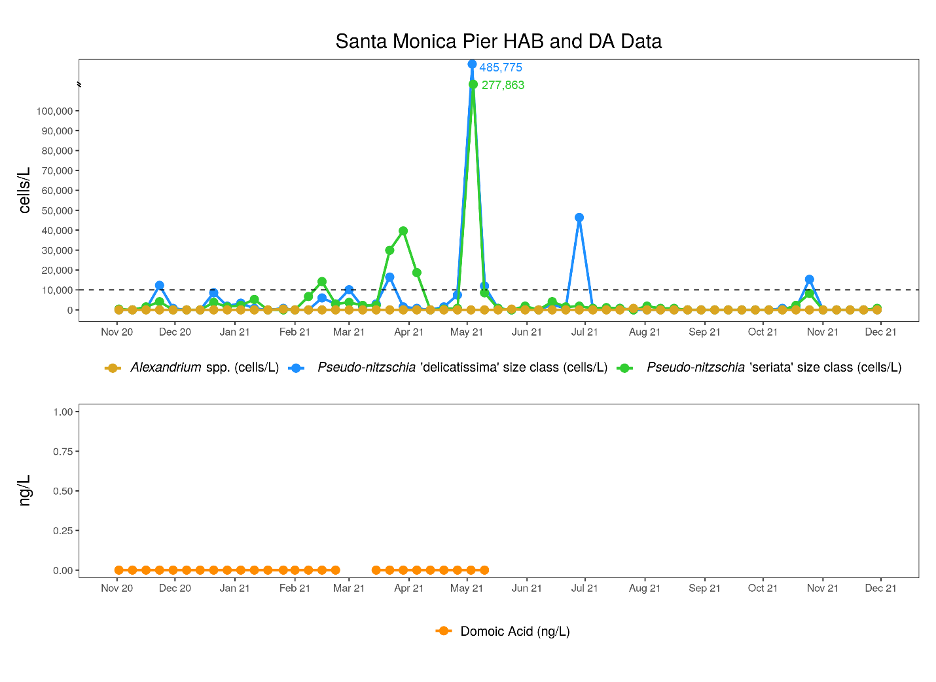Click the blue Jul 21 spike point
The height and width of the screenshot is (682, 936).
(x=579, y=218)
